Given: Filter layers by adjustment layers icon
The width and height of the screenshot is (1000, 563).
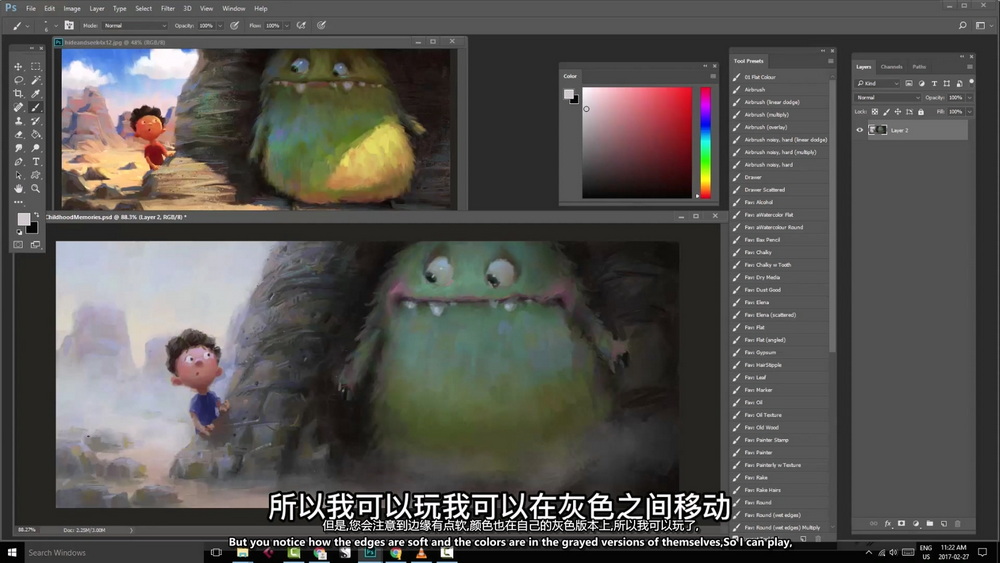Looking at the screenshot, I should click(x=922, y=83).
